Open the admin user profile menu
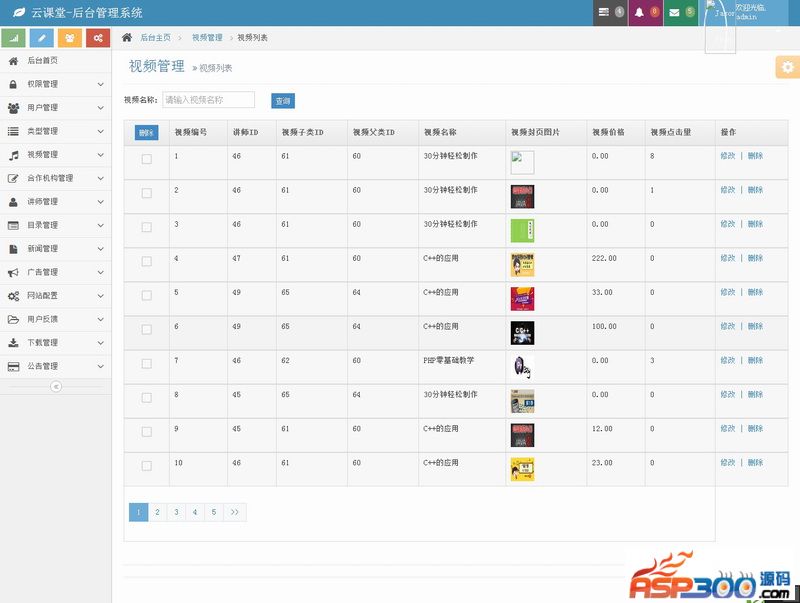This screenshot has width=800, height=603. click(x=745, y=12)
